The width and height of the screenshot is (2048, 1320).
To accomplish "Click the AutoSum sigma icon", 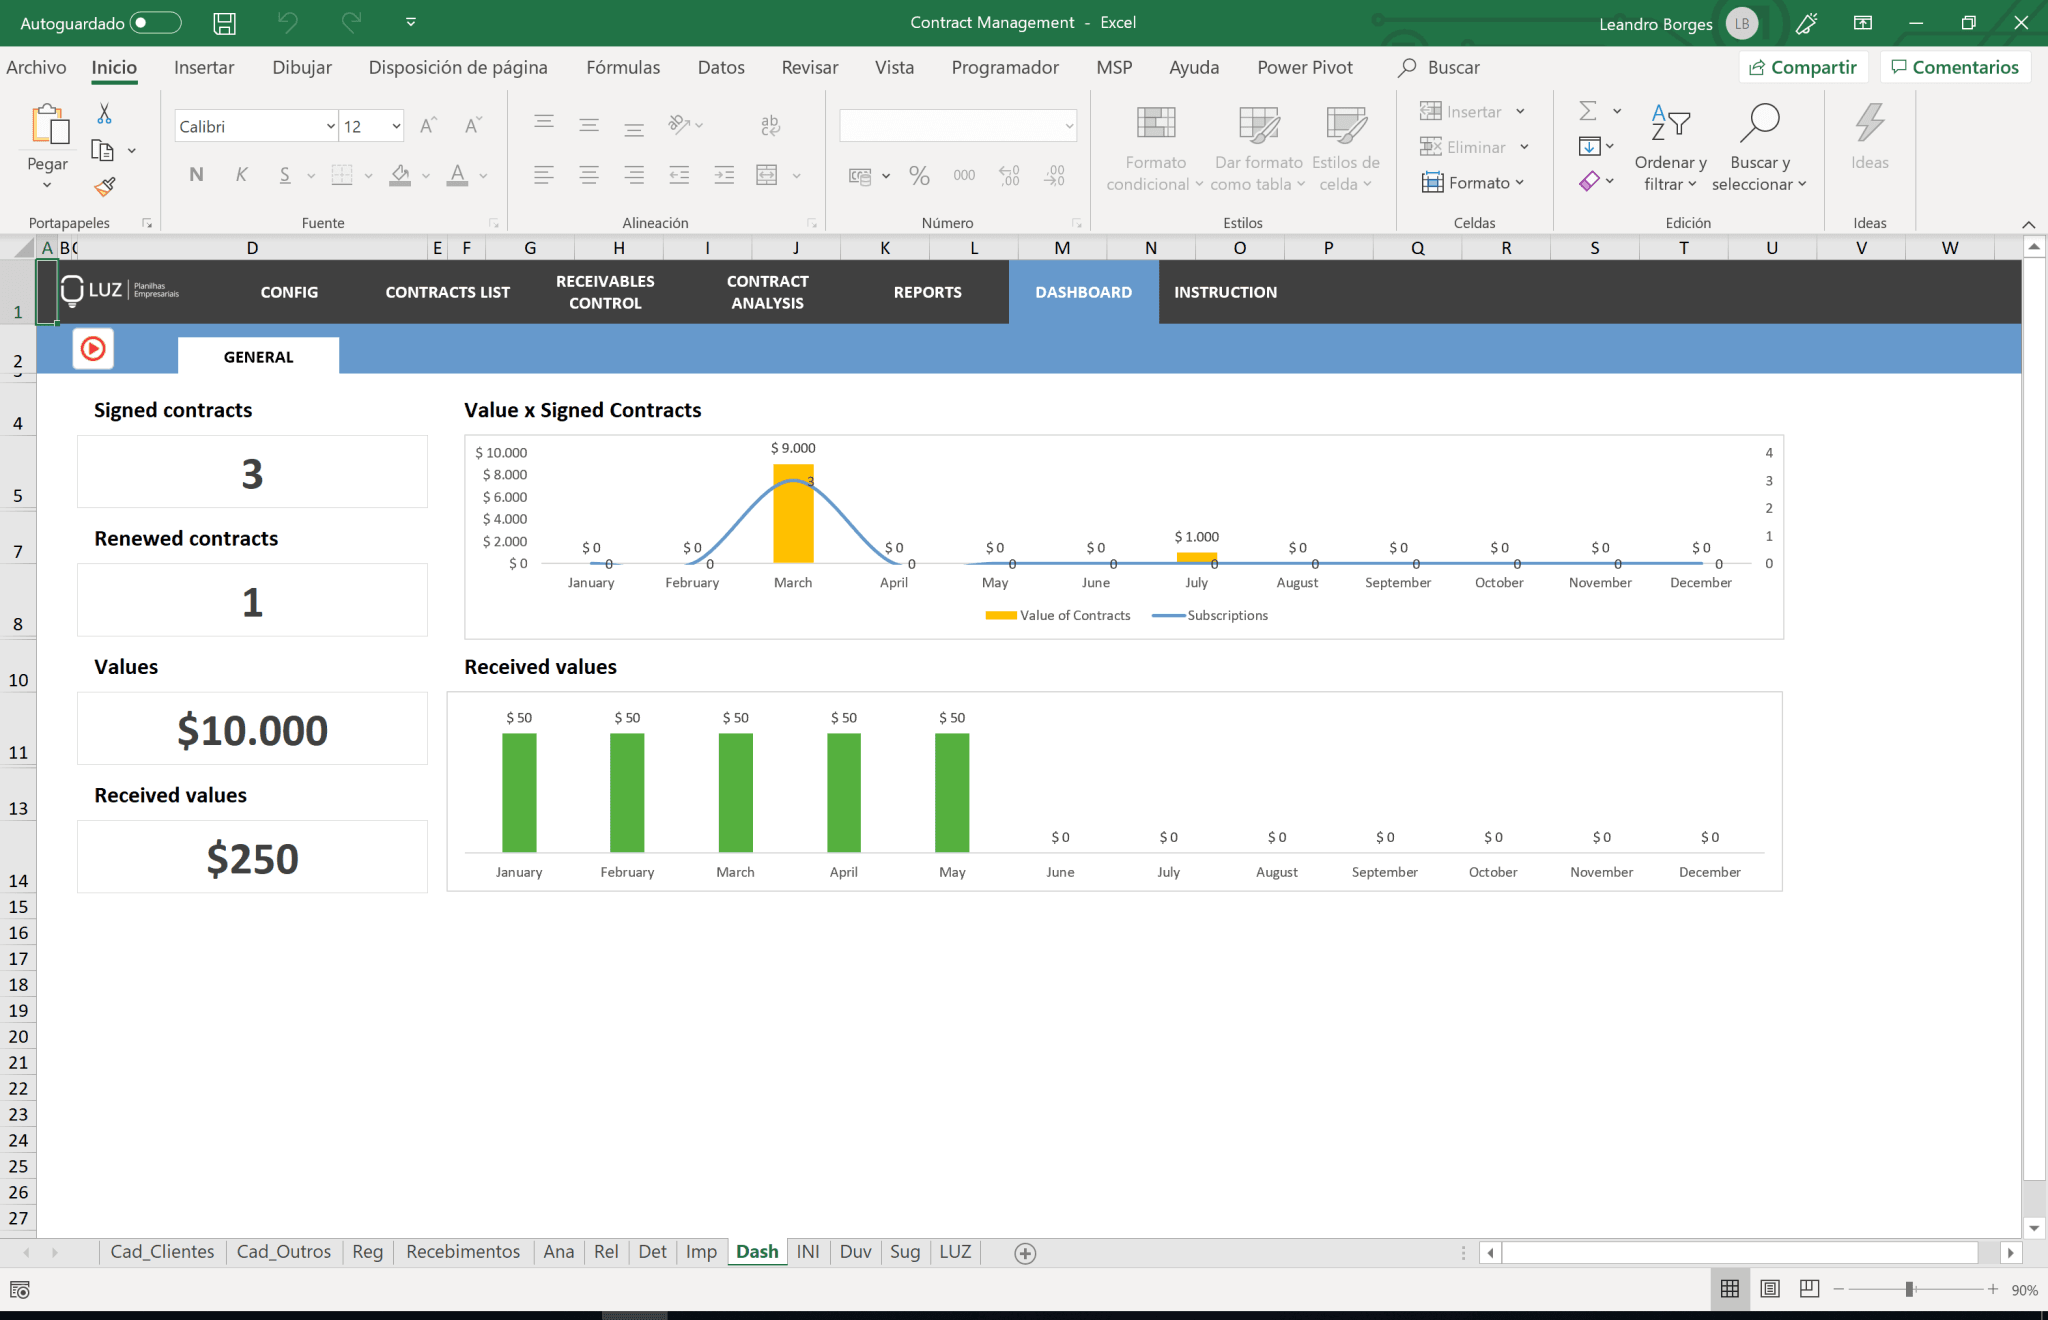I will 1587,111.
